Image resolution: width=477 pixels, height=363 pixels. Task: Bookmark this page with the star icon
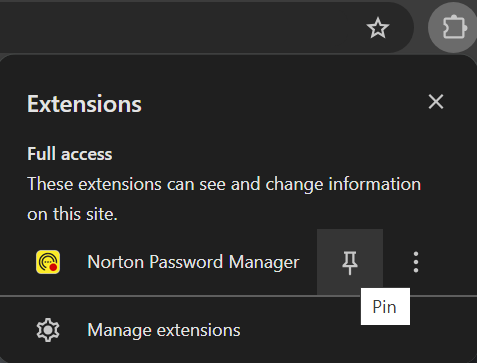tap(378, 28)
